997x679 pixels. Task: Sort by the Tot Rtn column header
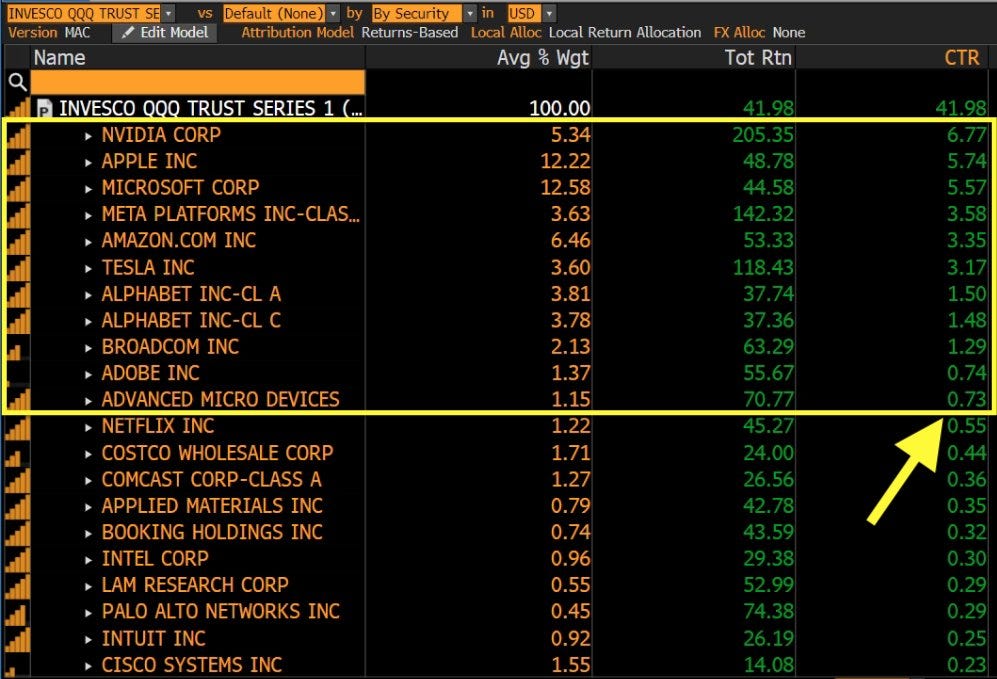click(758, 58)
